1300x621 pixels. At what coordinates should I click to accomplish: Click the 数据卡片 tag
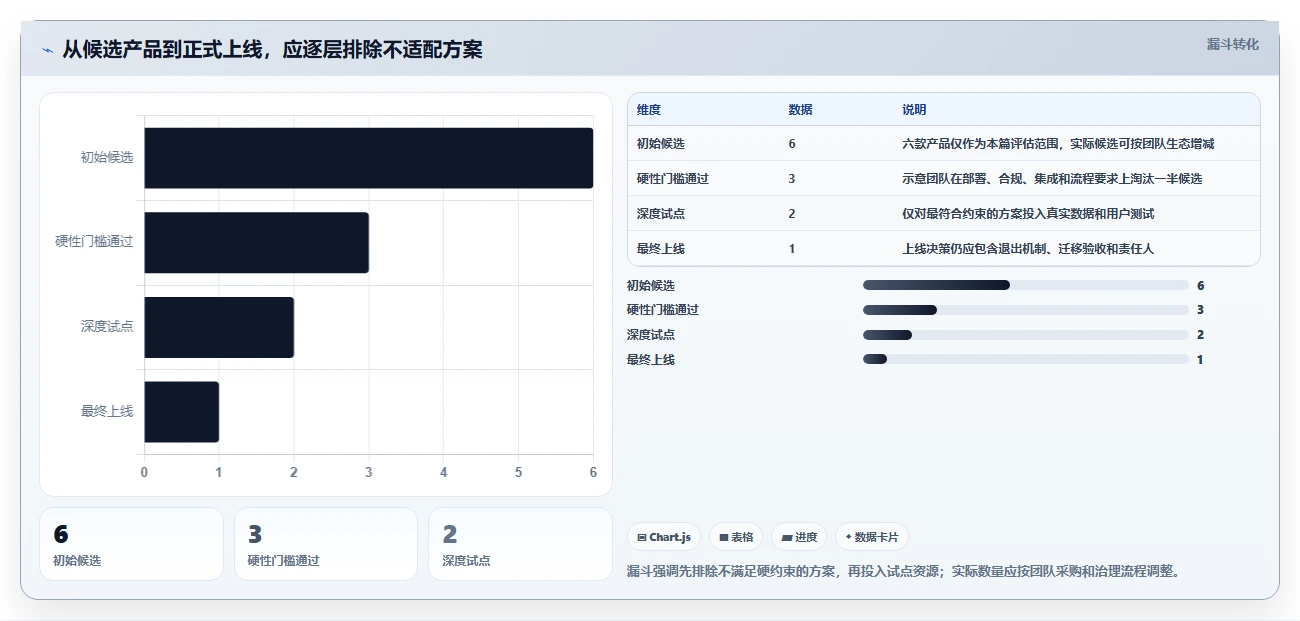(x=872, y=537)
